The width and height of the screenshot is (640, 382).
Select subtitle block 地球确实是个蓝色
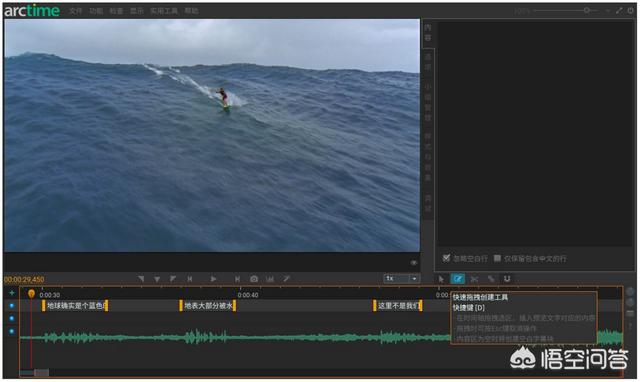pyautogui.click(x=75, y=306)
